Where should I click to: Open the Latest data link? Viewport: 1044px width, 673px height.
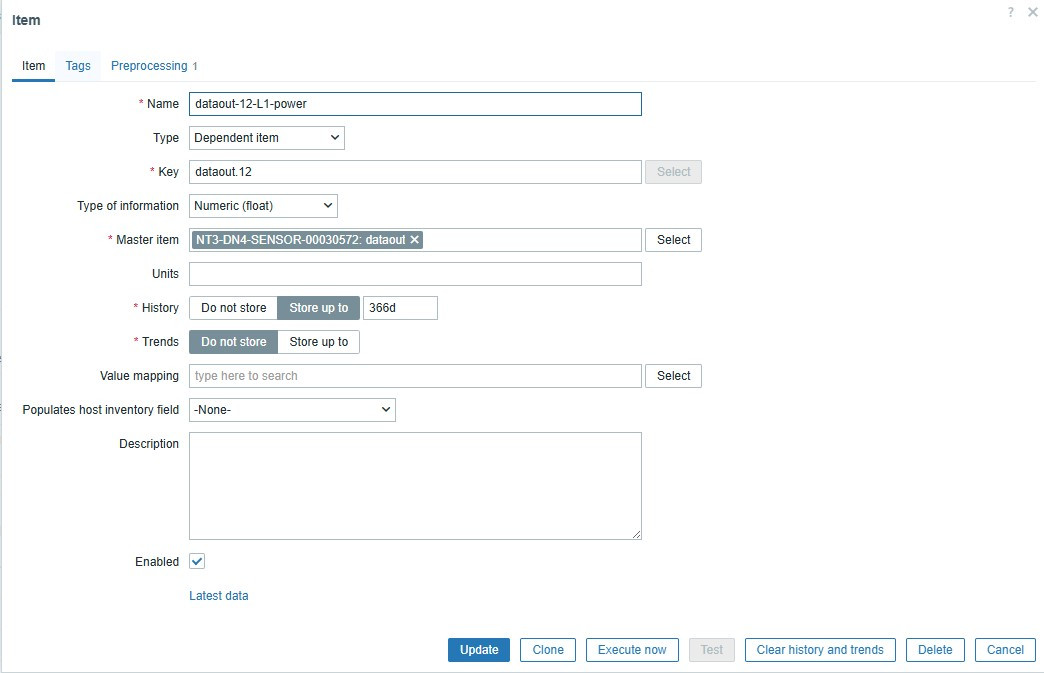(218, 595)
